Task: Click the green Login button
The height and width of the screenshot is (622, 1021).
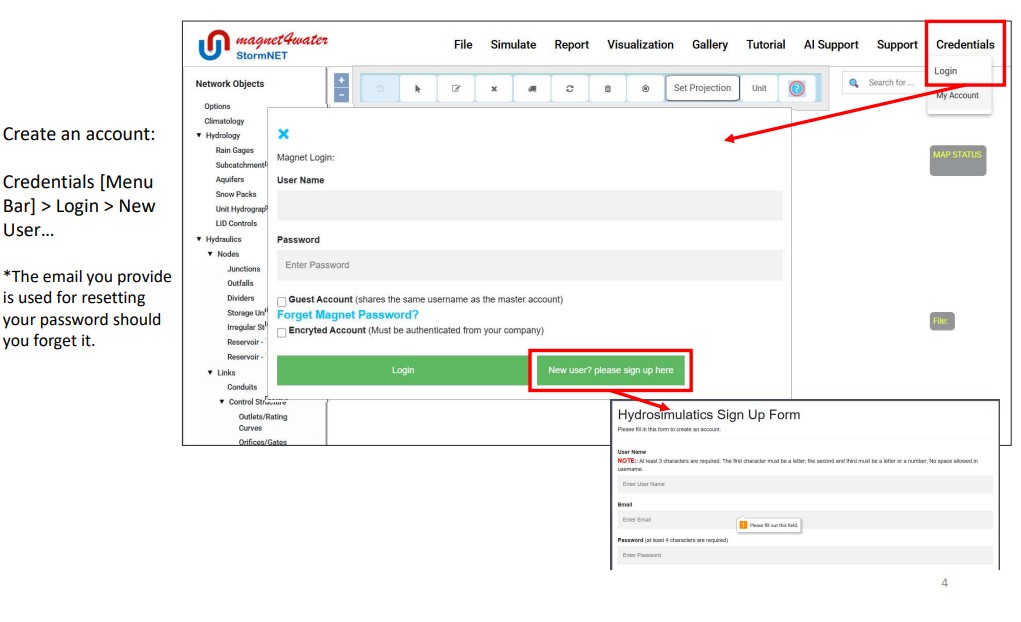Action: (x=403, y=370)
